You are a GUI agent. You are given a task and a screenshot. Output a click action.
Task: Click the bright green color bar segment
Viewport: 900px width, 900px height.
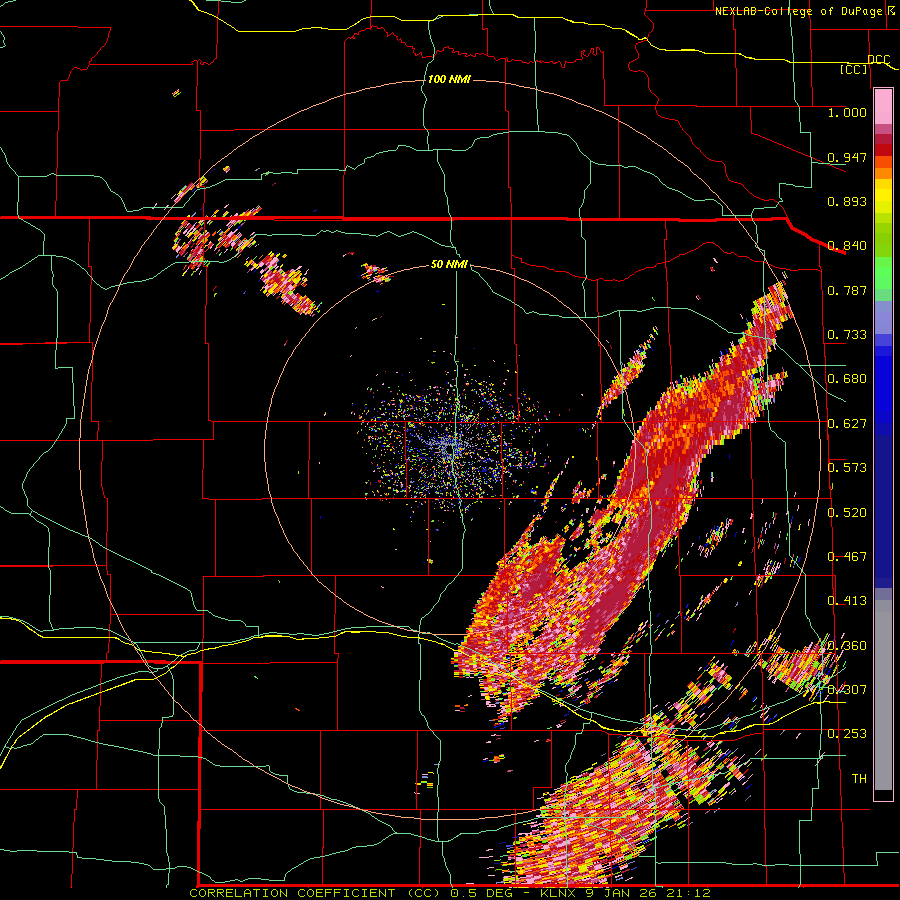(x=883, y=273)
